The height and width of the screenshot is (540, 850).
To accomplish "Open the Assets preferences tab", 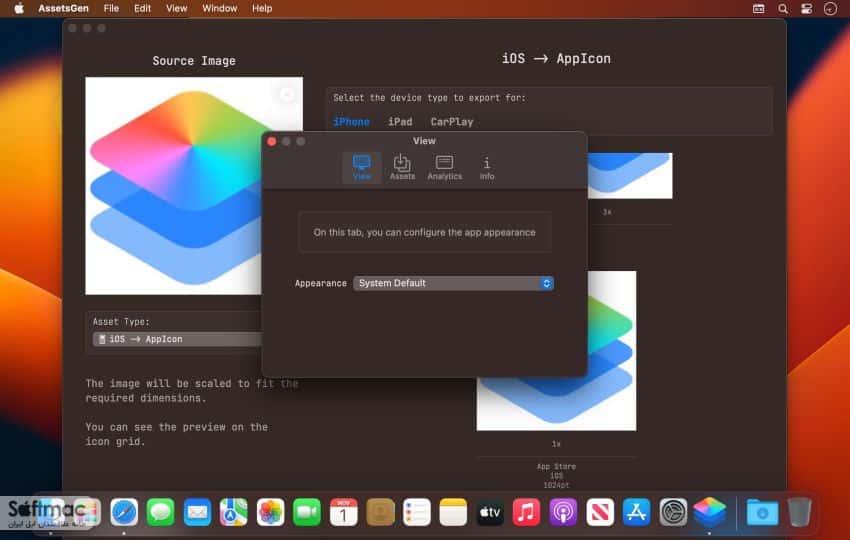I will [x=402, y=168].
